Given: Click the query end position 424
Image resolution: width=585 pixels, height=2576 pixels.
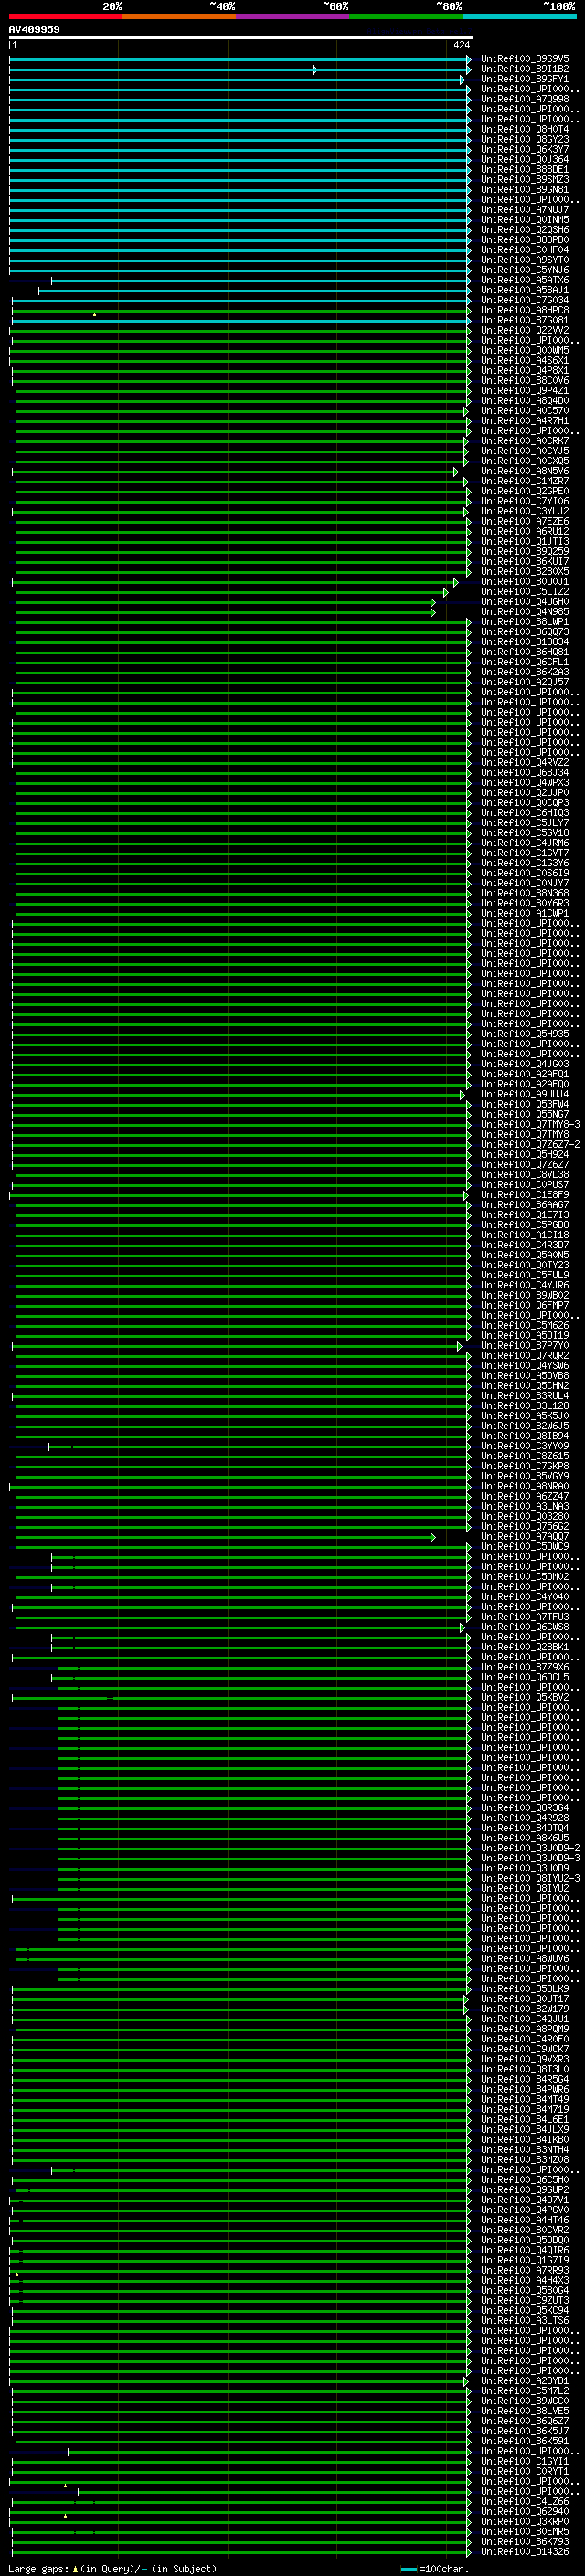Looking at the screenshot, I should (x=461, y=45).
